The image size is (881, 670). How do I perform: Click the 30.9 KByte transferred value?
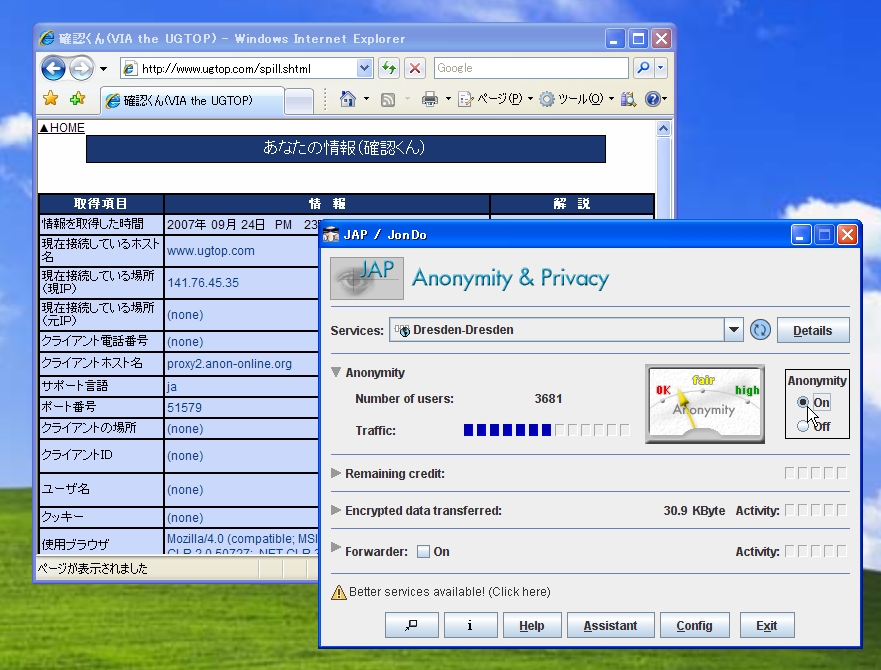pos(694,510)
